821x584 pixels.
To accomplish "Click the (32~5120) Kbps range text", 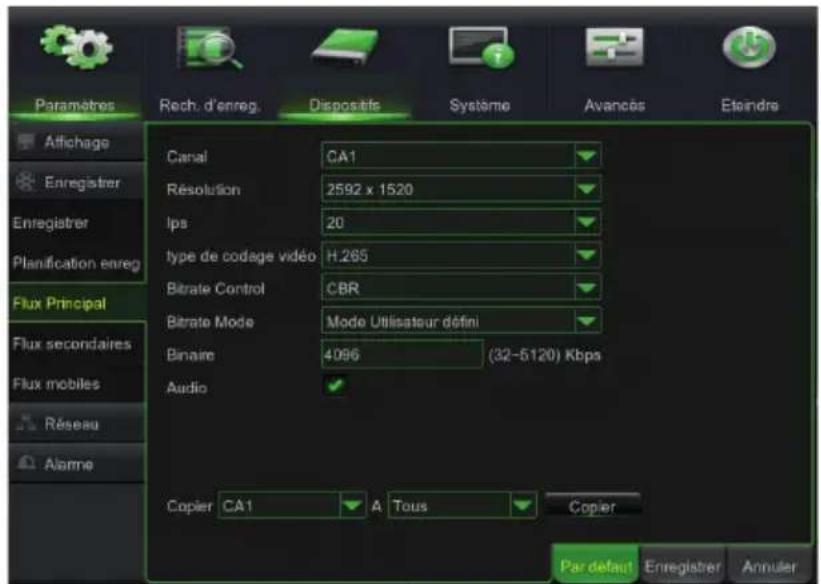I will click(x=545, y=355).
